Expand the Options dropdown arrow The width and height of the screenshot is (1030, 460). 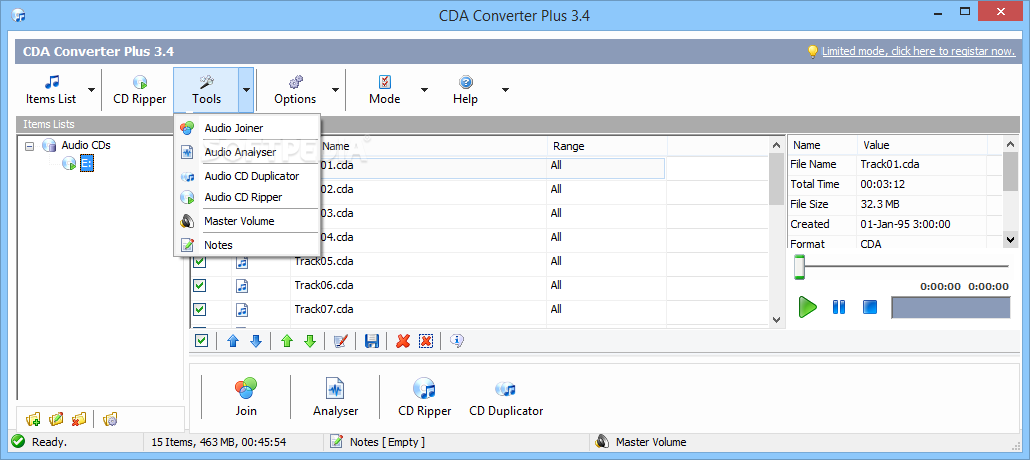[x=335, y=90]
